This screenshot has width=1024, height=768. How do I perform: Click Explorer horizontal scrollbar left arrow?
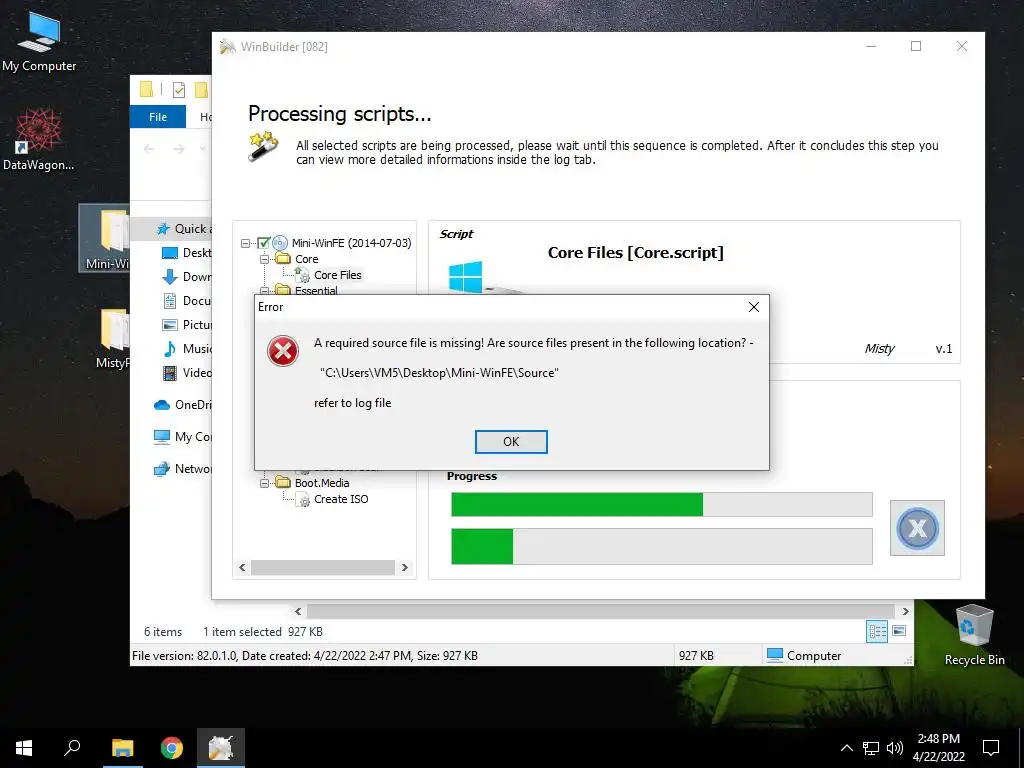click(x=298, y=611)
